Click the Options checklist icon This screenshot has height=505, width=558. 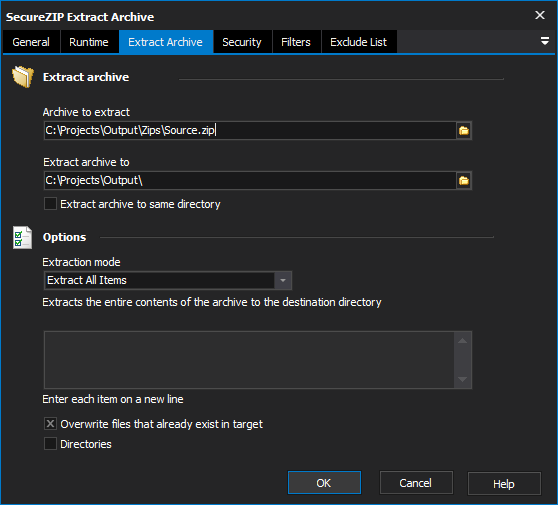coord(22,237)
